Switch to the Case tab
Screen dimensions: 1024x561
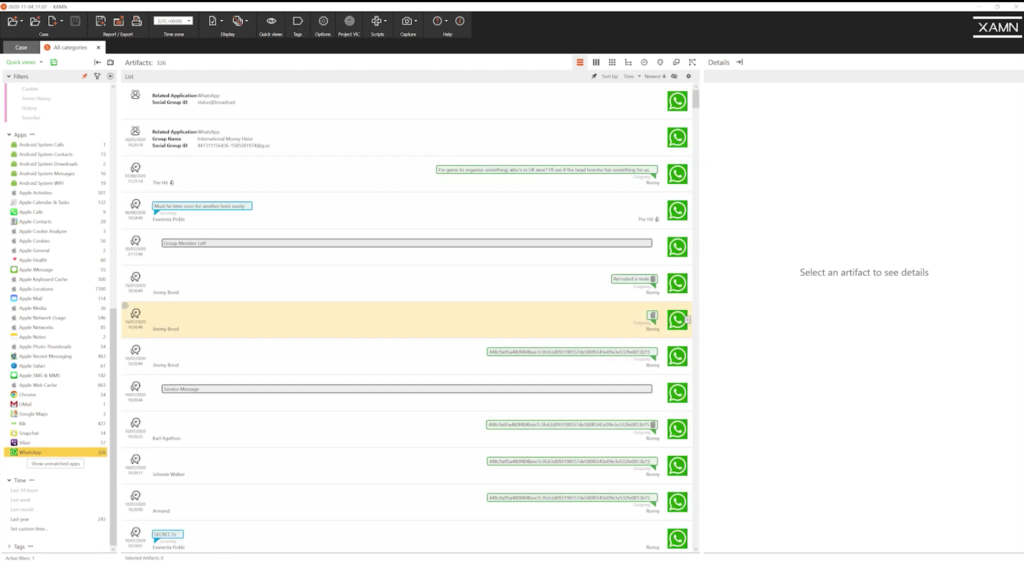click(21, 48)
